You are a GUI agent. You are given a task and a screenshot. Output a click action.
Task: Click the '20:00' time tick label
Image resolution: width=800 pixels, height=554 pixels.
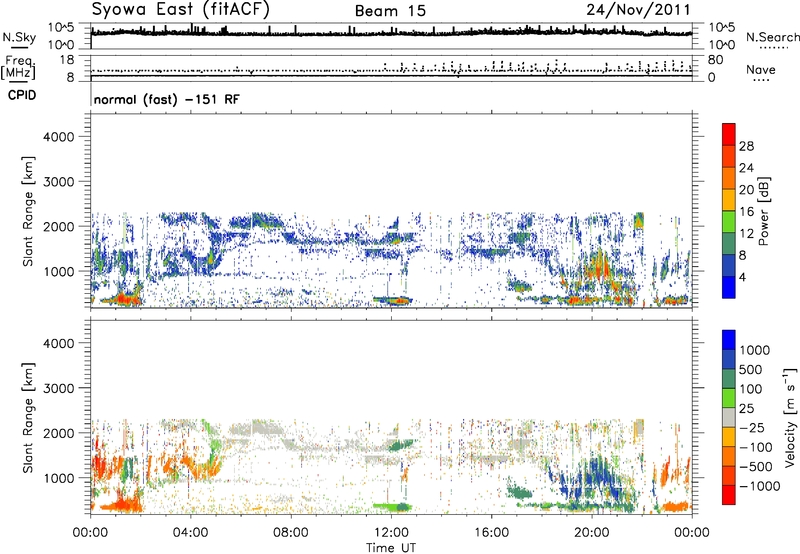591,533
